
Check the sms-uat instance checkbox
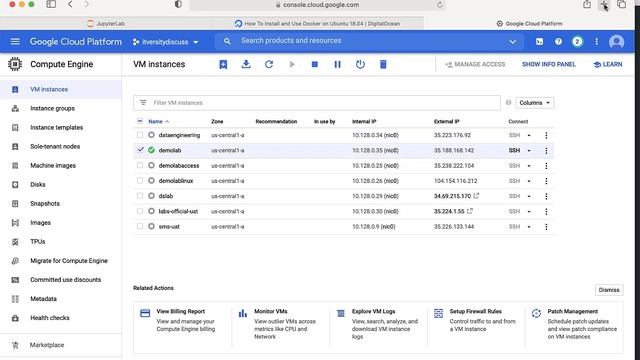tap(140, 226)
